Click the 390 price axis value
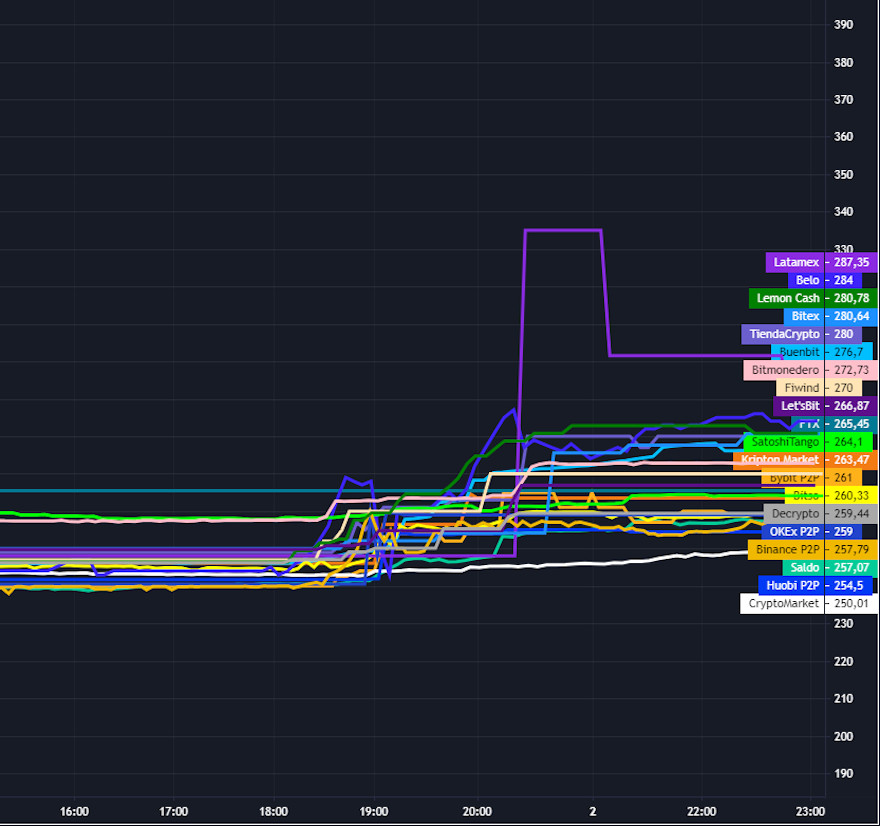Viewport: 880px width, 826px height. click(x=843, y=24)
